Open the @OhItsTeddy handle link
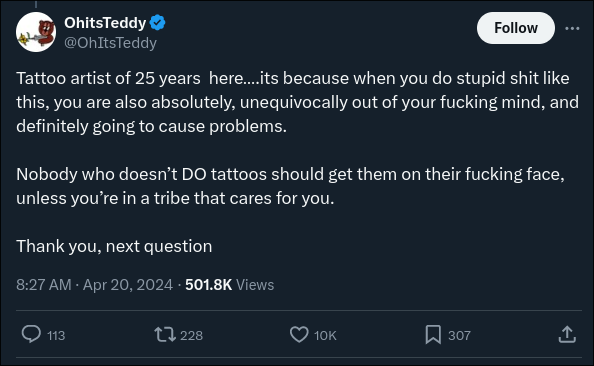Screen dimensions: 594x366 pos(110,43)
